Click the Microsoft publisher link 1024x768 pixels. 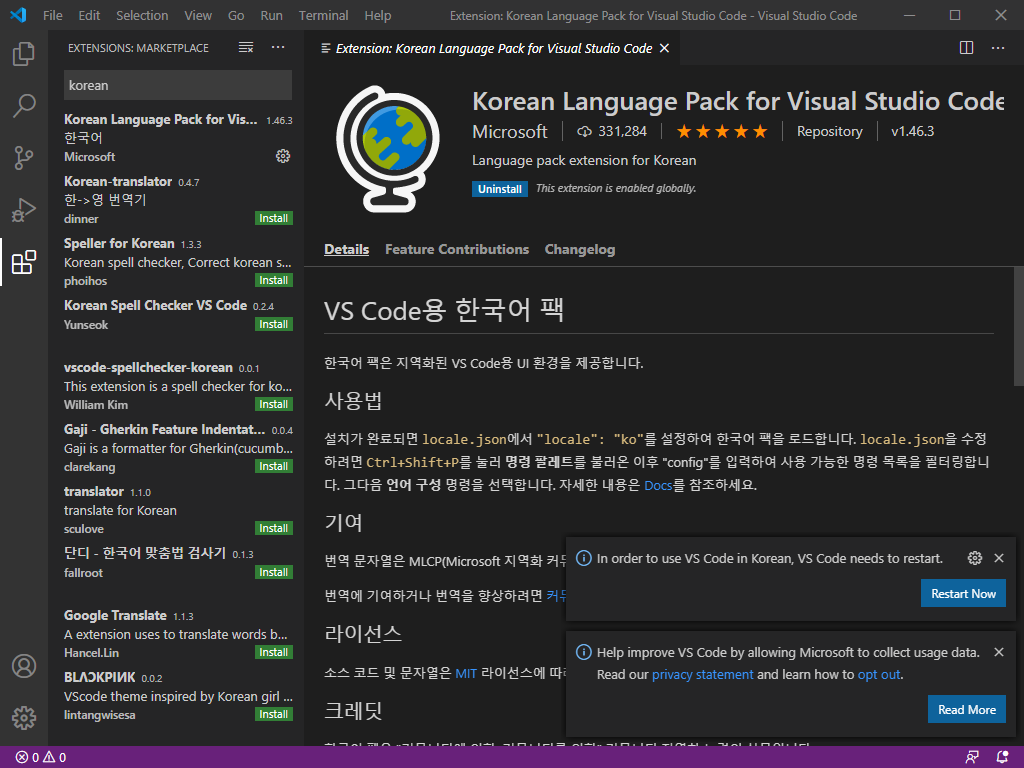pyautogui.click(x=509, y=132)
